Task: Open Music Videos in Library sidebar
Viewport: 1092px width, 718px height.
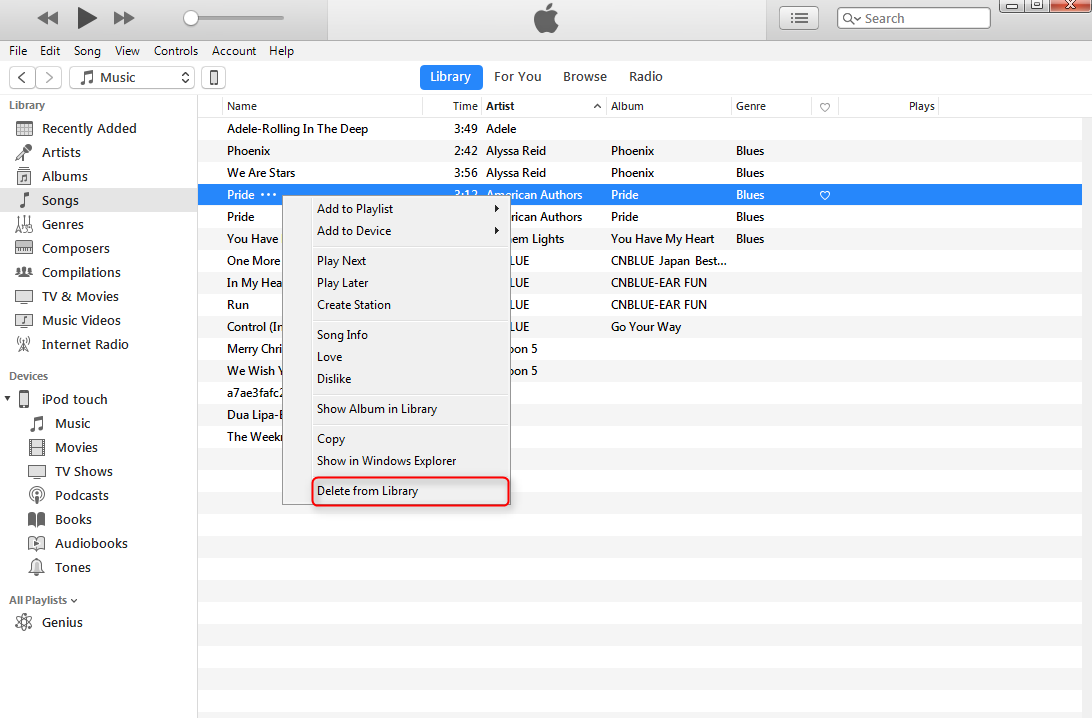Action: (80, 320)
